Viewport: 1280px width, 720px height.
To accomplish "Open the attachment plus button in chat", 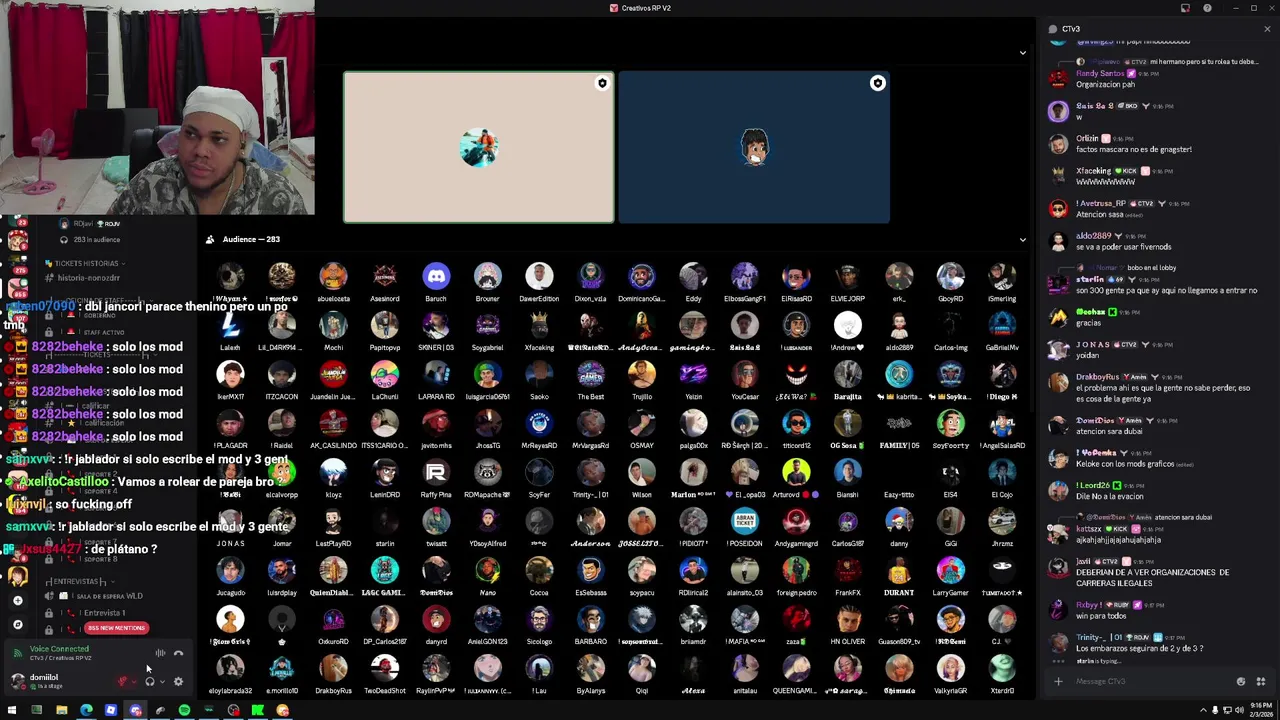I will coord(1058,682).
